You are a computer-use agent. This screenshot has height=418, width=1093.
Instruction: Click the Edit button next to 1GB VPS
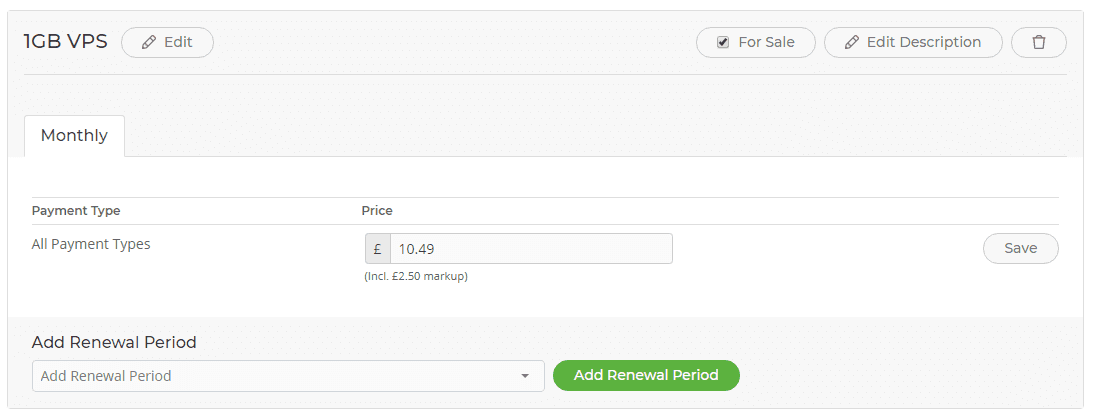(167, 42)
